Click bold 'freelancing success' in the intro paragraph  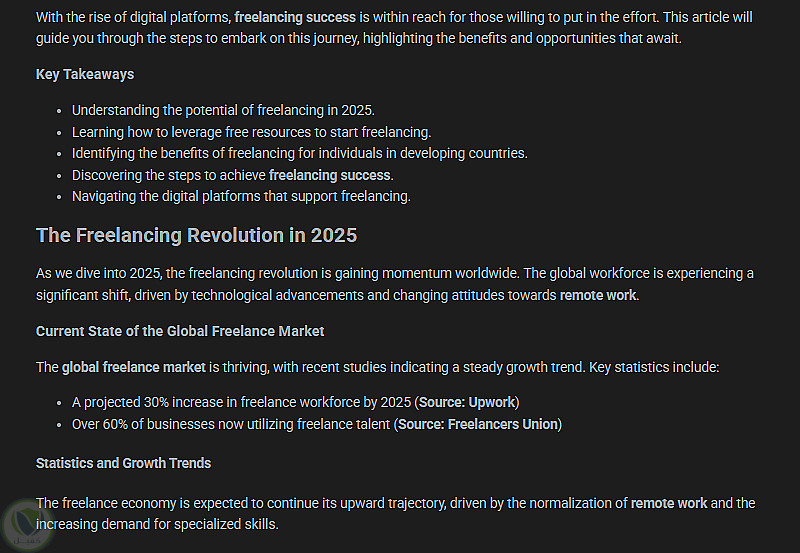point(295,18)
